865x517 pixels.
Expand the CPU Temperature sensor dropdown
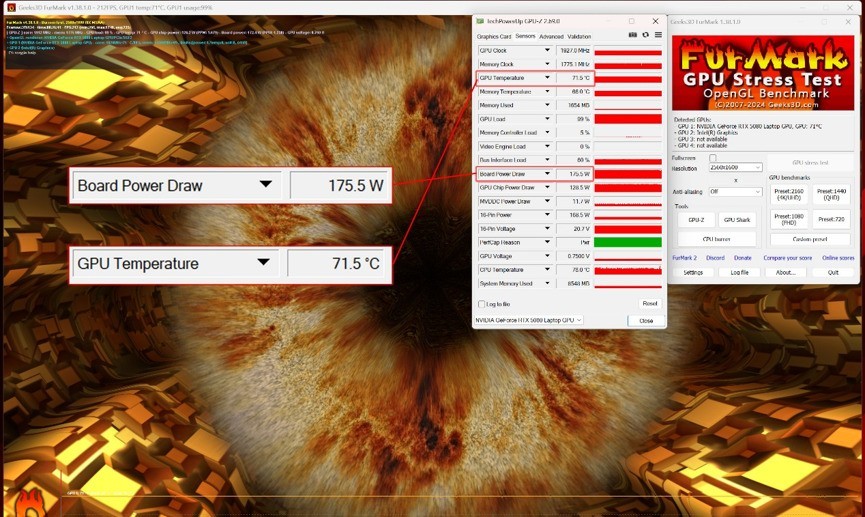pyautogui.click(x=547, y=270)
